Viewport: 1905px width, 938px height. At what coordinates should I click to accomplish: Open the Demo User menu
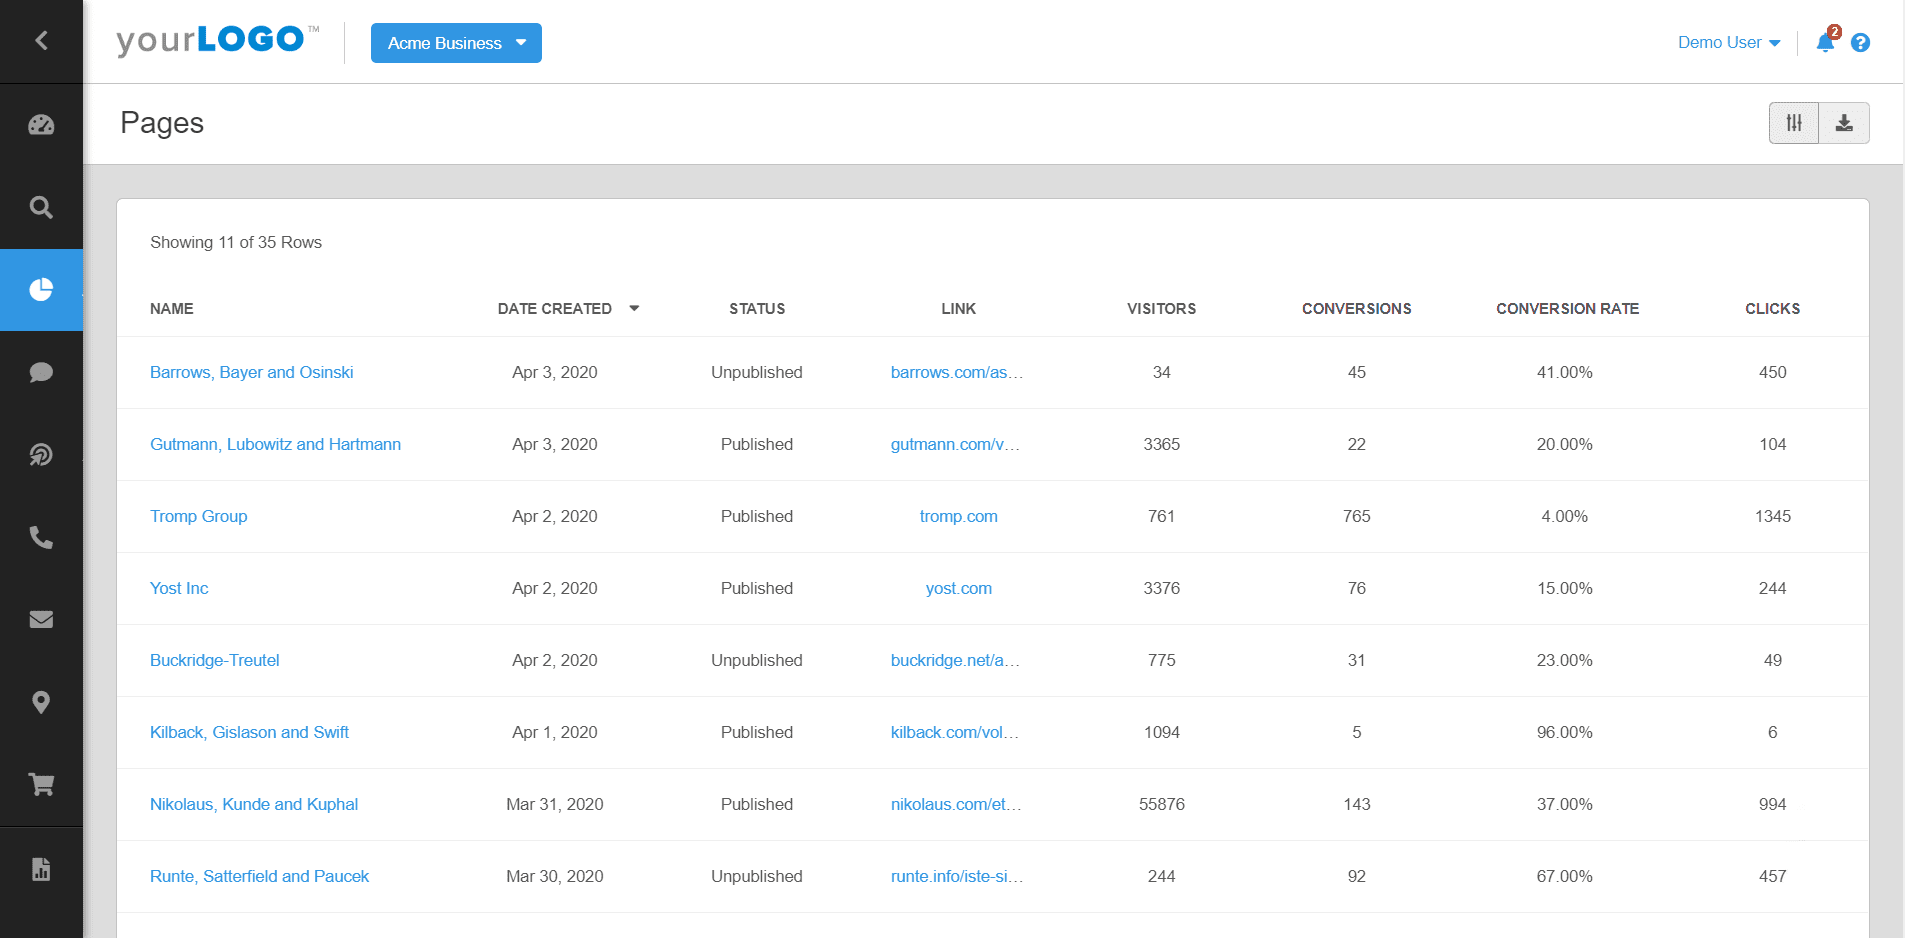point(1729,42)
